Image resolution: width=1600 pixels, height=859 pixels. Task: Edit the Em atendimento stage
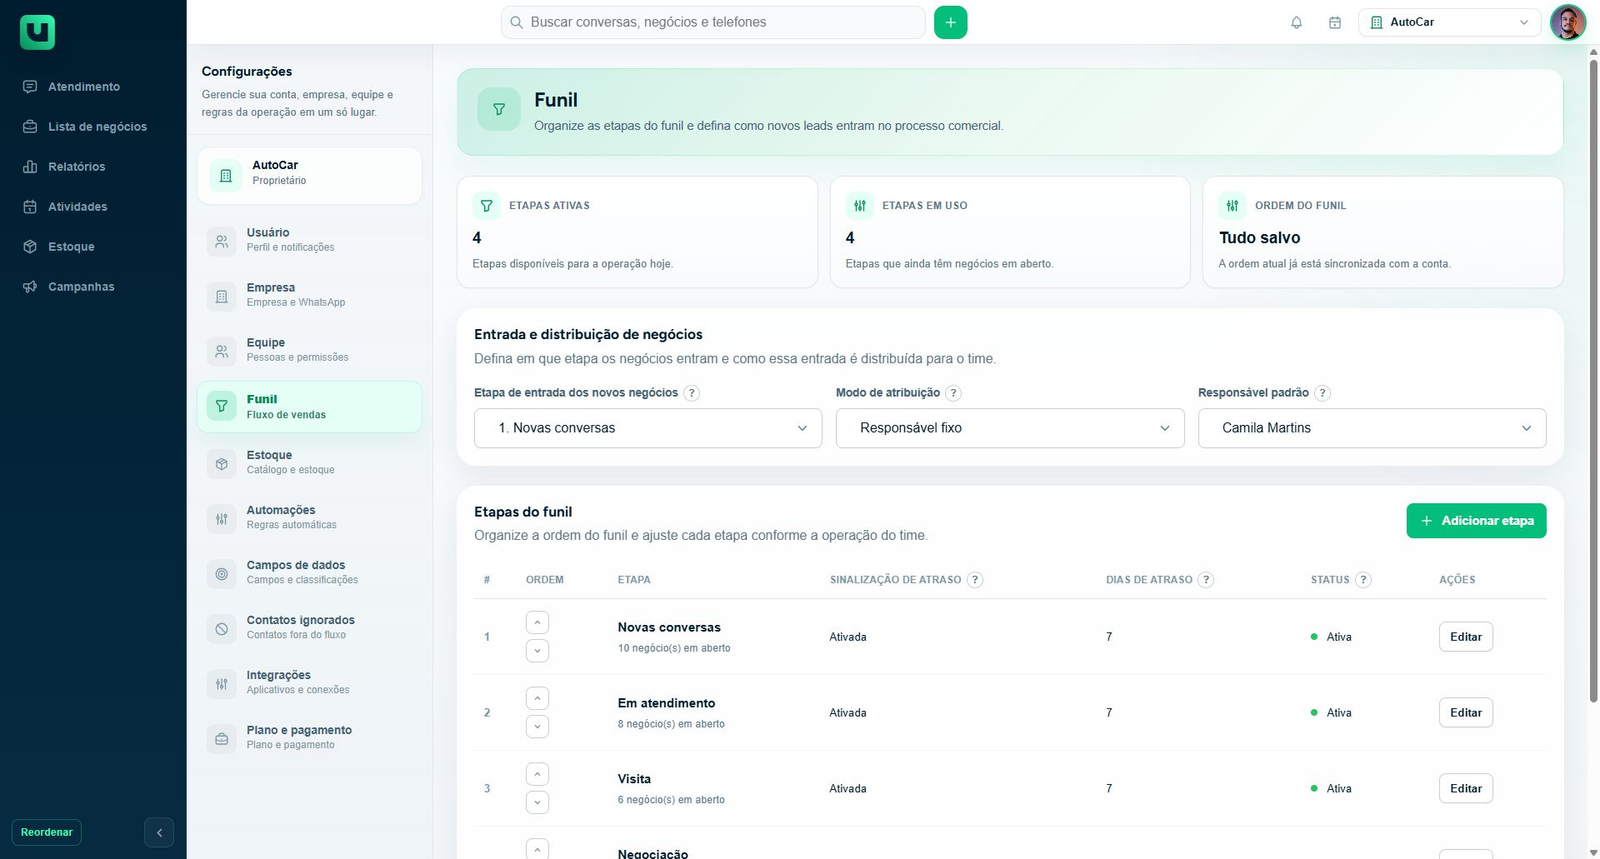tap(1465, 713)
